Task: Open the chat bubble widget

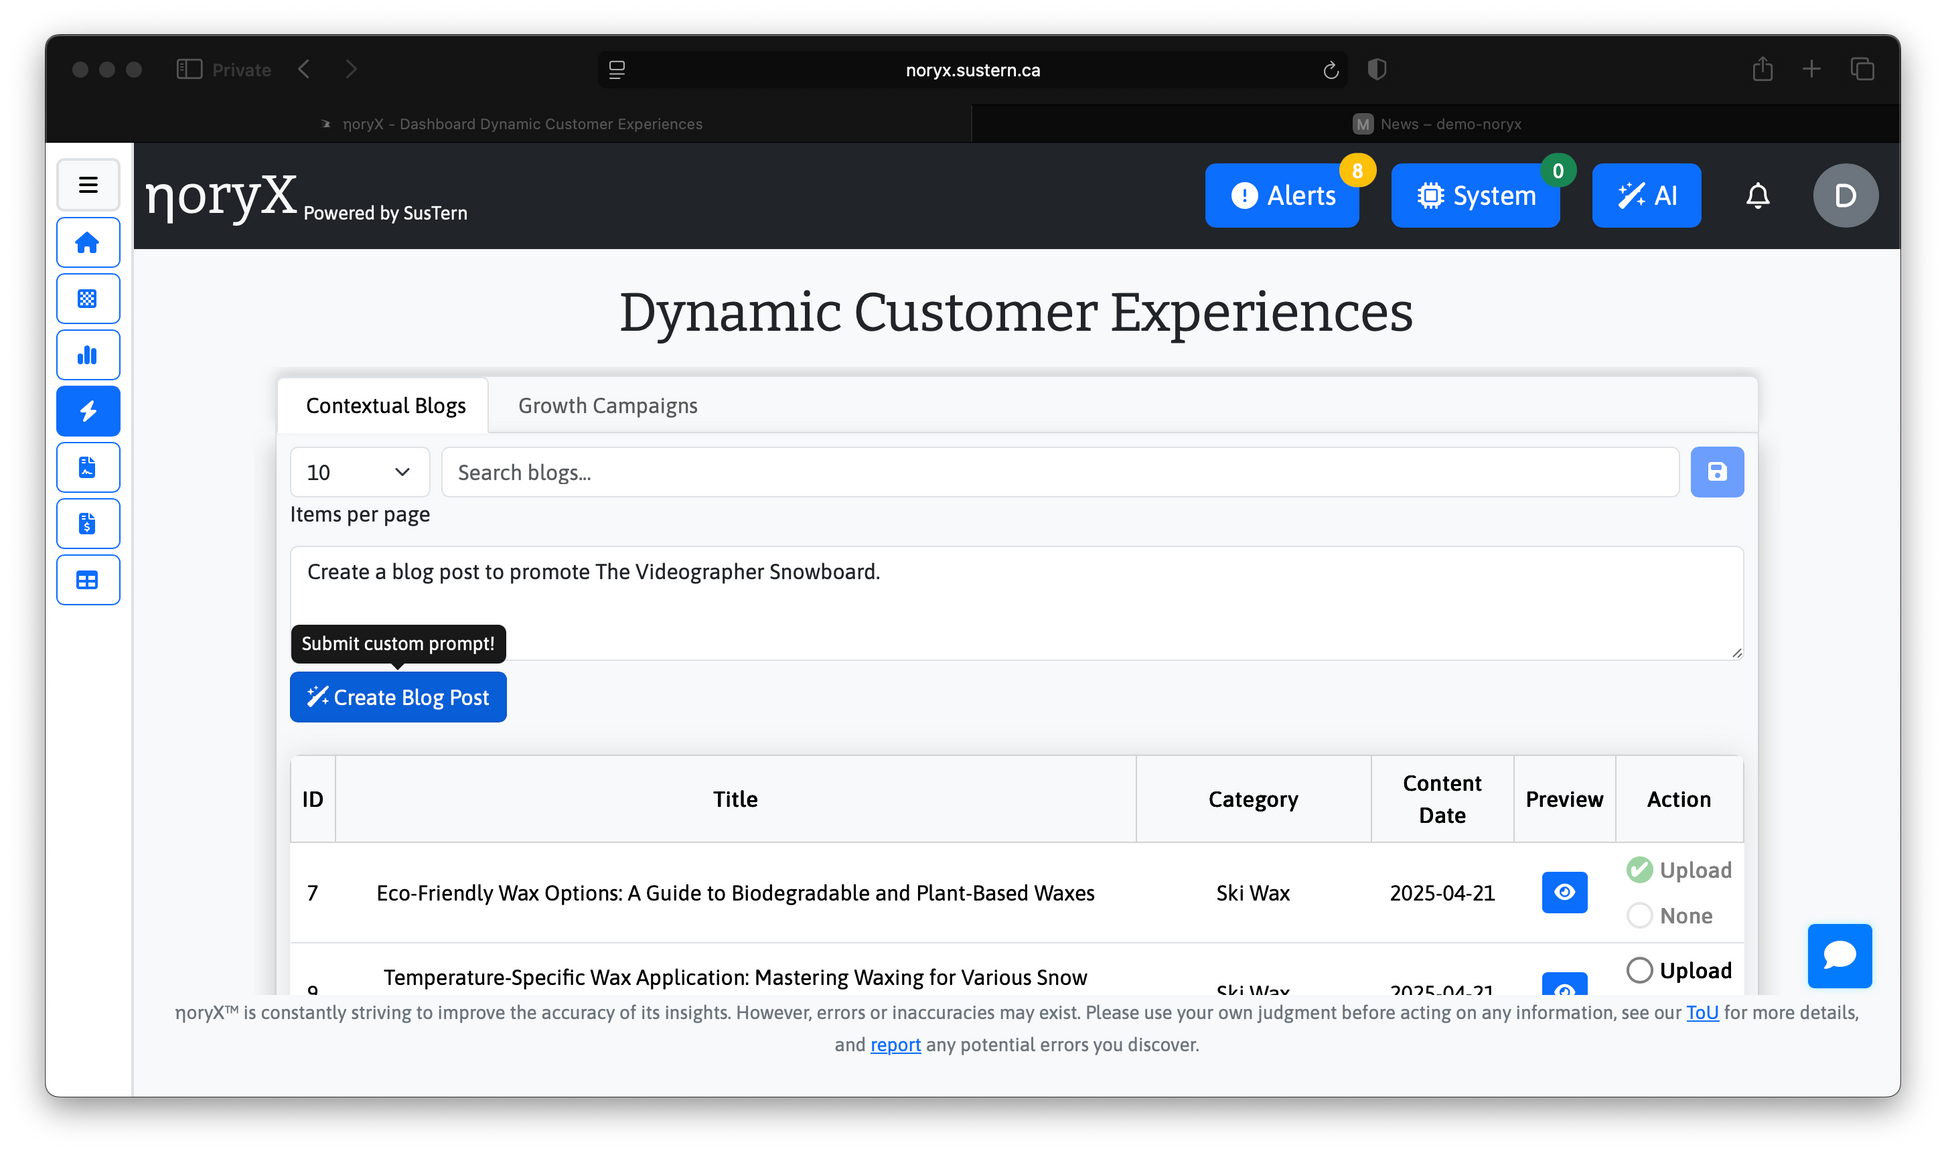Action: point(1840,956)
